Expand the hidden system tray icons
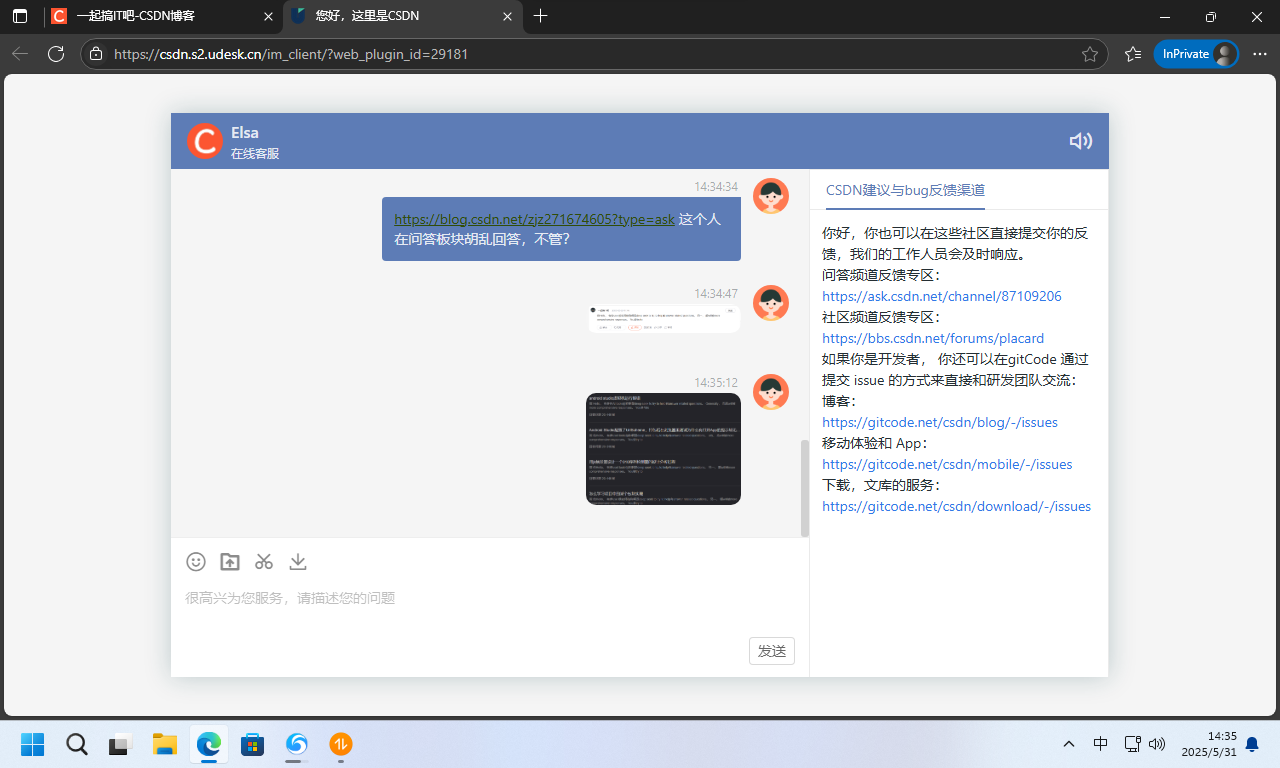This screenshot has height=768, width=1280. click(x=1069, y=744)
